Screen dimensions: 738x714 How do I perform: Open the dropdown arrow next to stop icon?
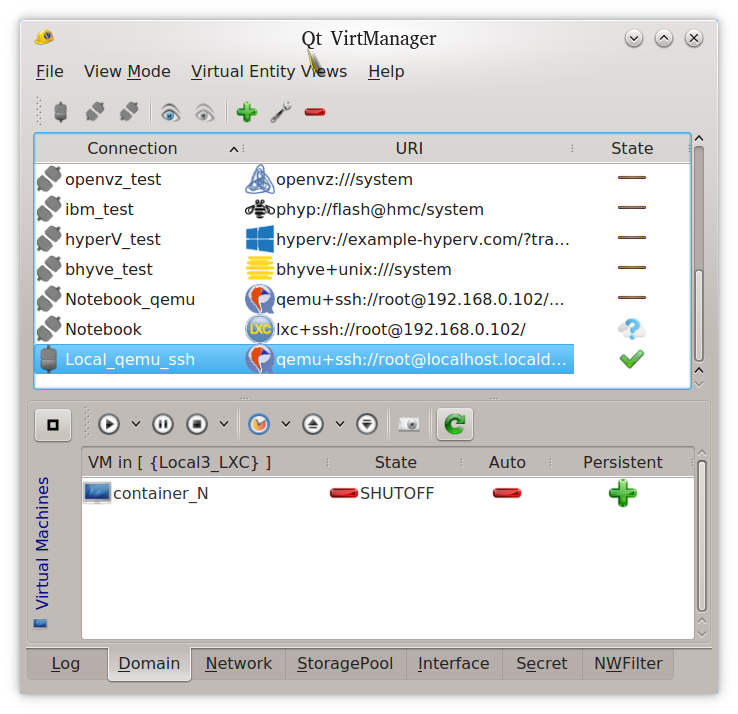(224, 424)
